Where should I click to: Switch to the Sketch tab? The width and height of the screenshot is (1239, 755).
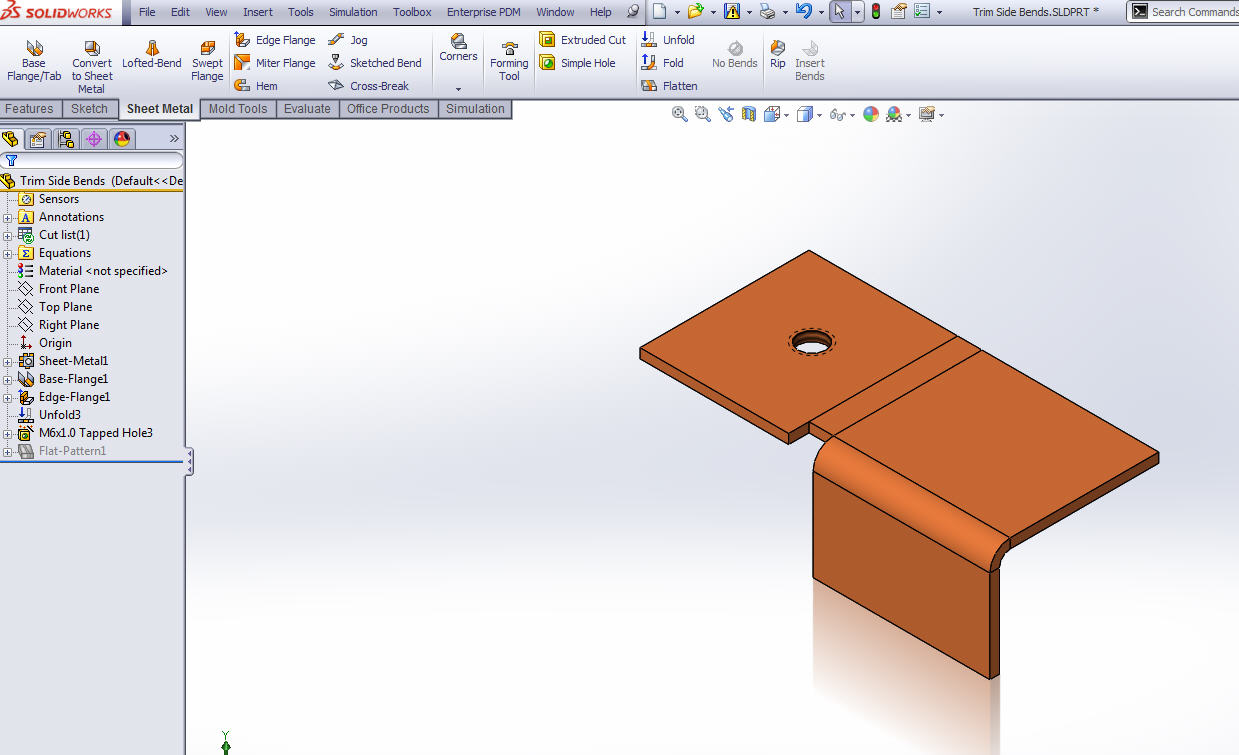tap(89, 109)
